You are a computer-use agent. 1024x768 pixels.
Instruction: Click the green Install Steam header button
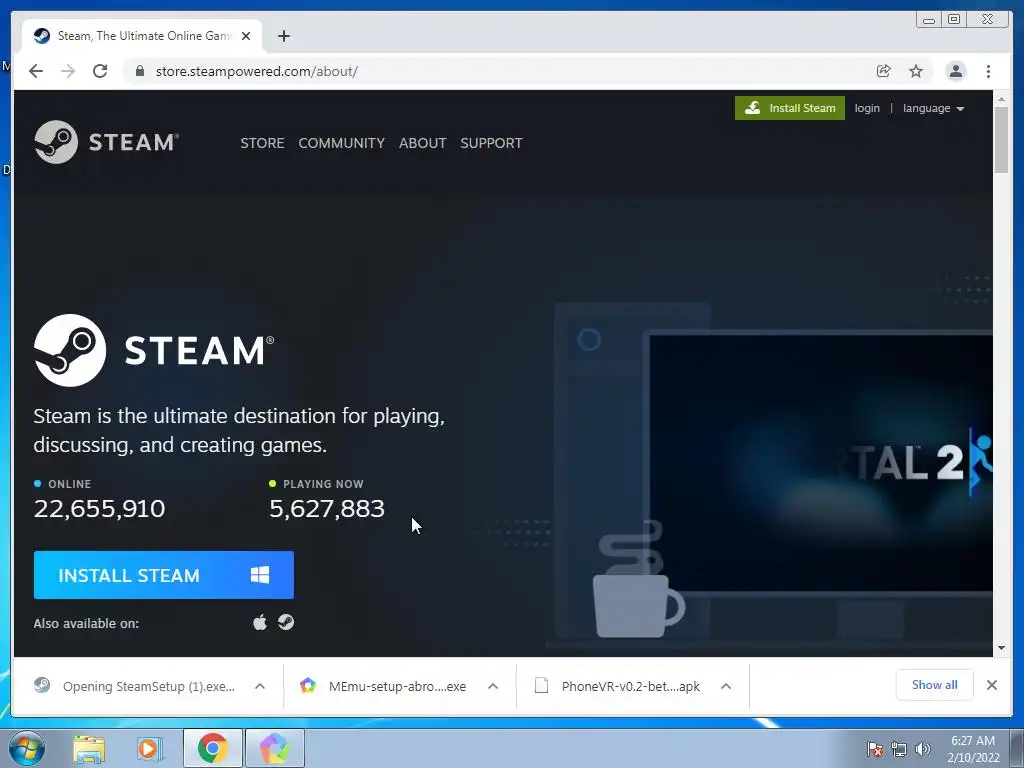[790, 108]
